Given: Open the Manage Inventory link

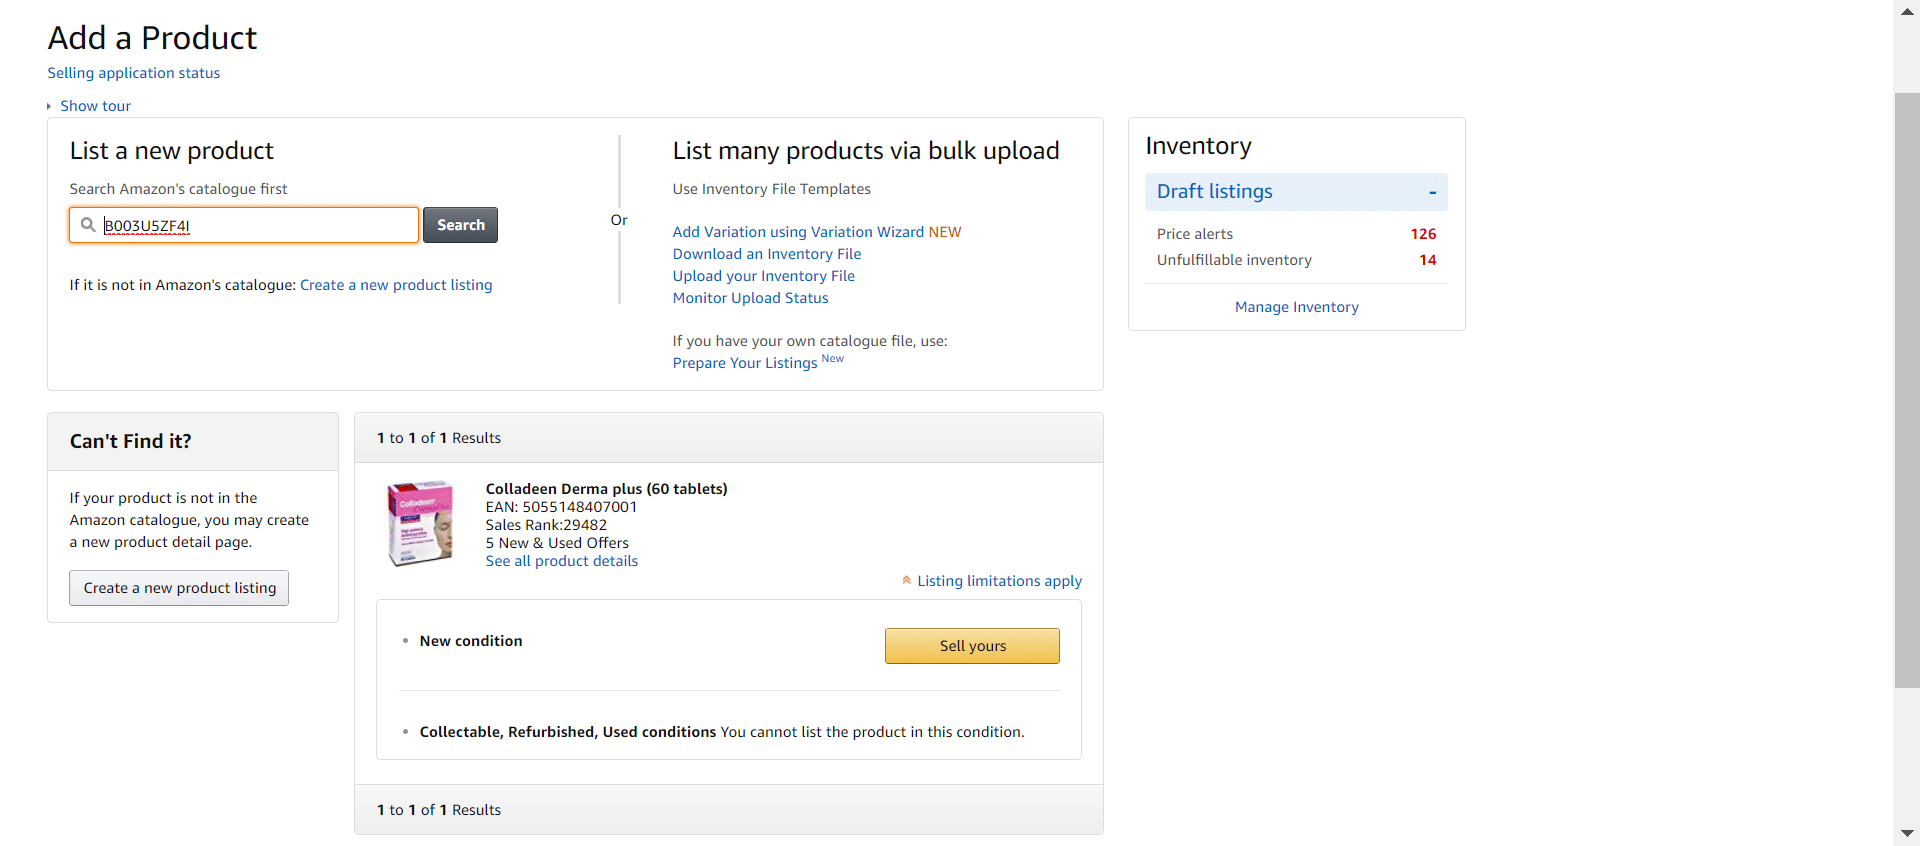Looking at the screenshot, I should click(1297, 307).
